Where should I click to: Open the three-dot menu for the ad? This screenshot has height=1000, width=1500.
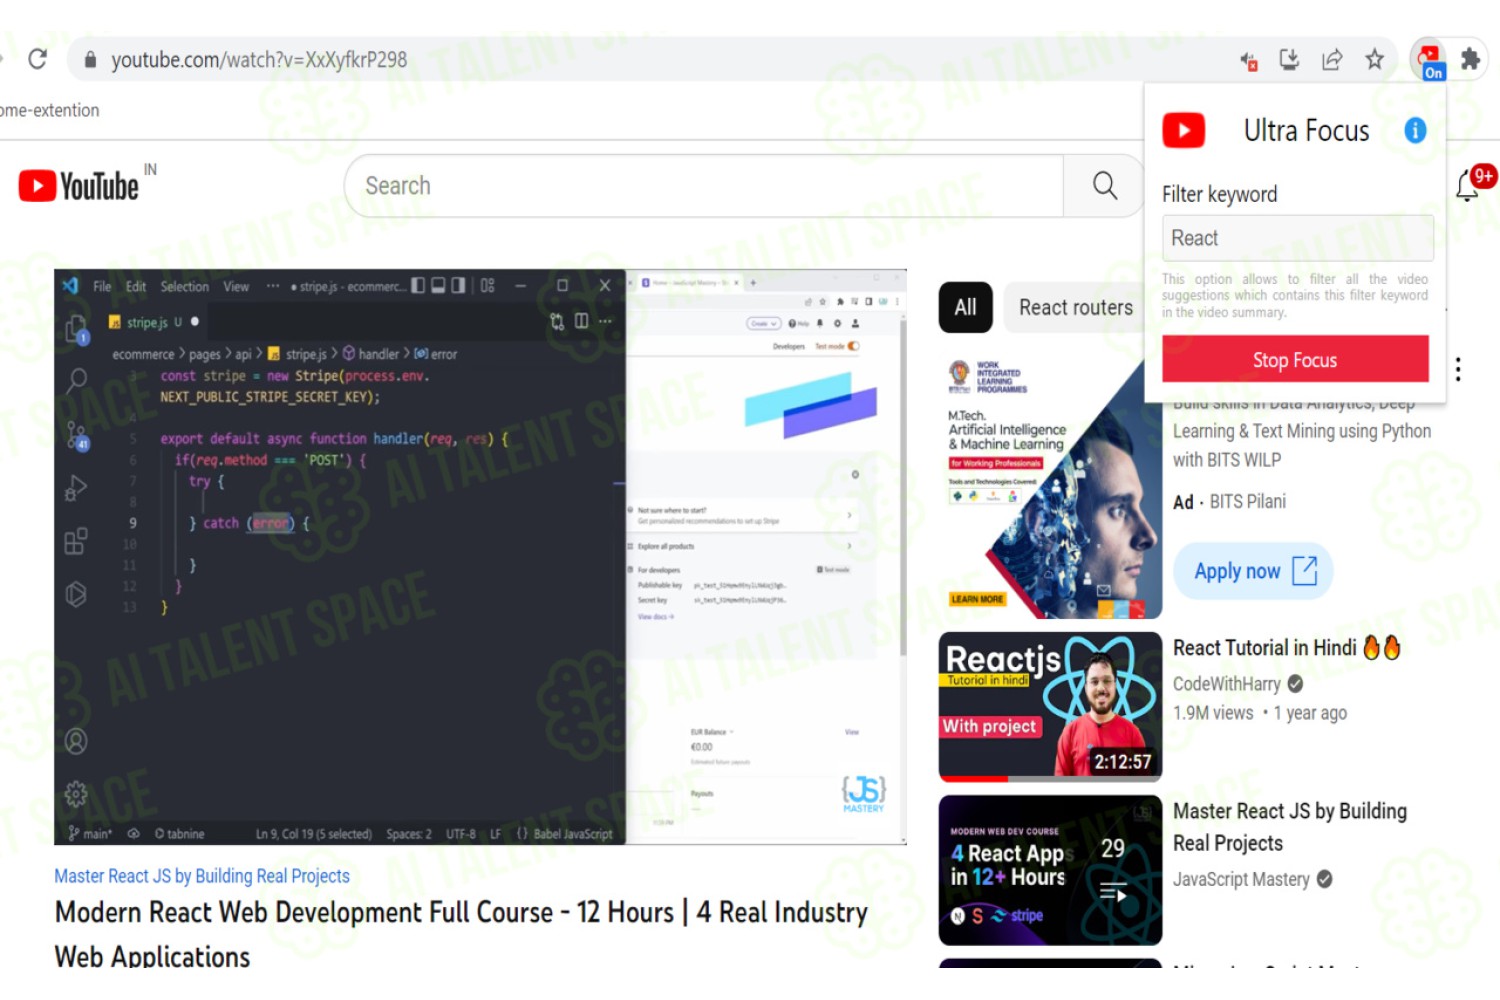click(1458, 369)
